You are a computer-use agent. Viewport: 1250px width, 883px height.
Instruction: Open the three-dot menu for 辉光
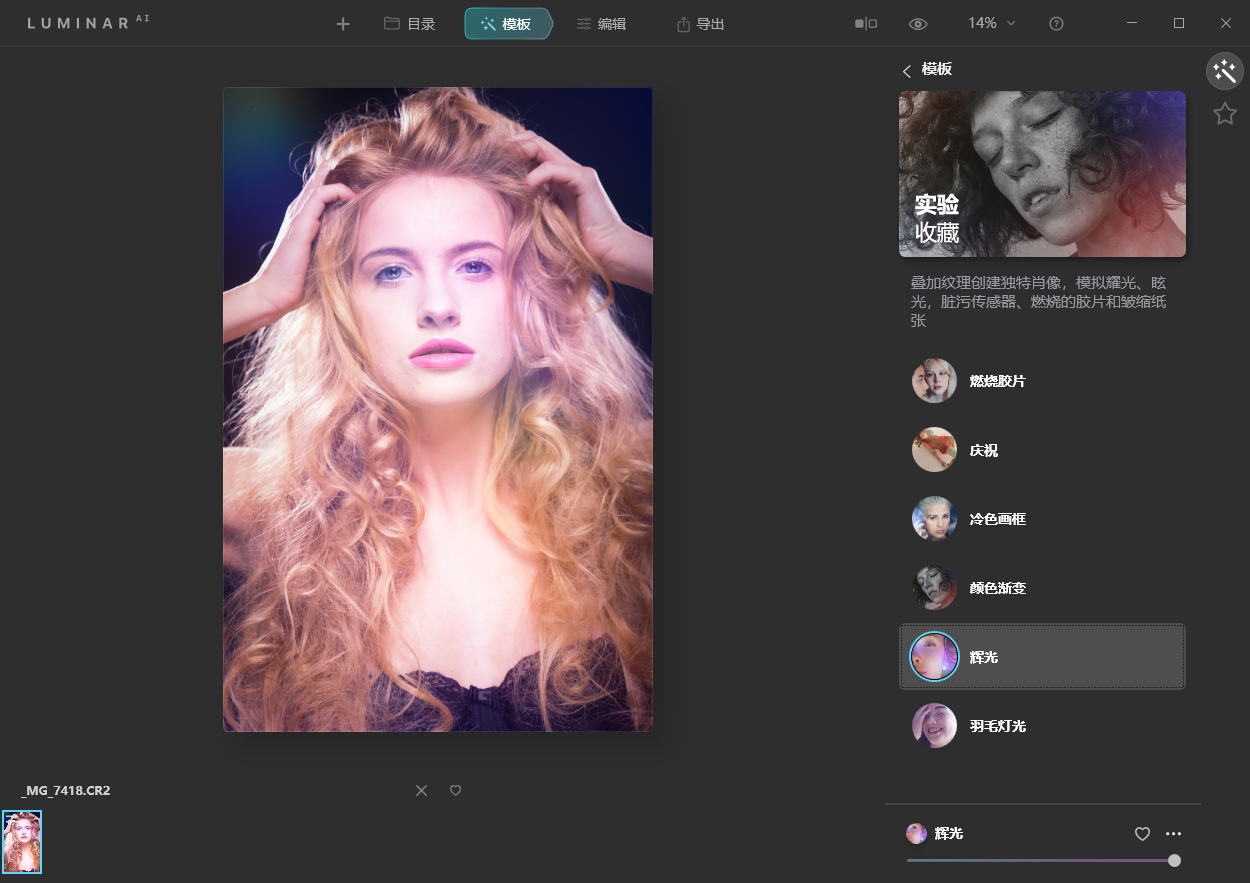[x=1174, y=834]
